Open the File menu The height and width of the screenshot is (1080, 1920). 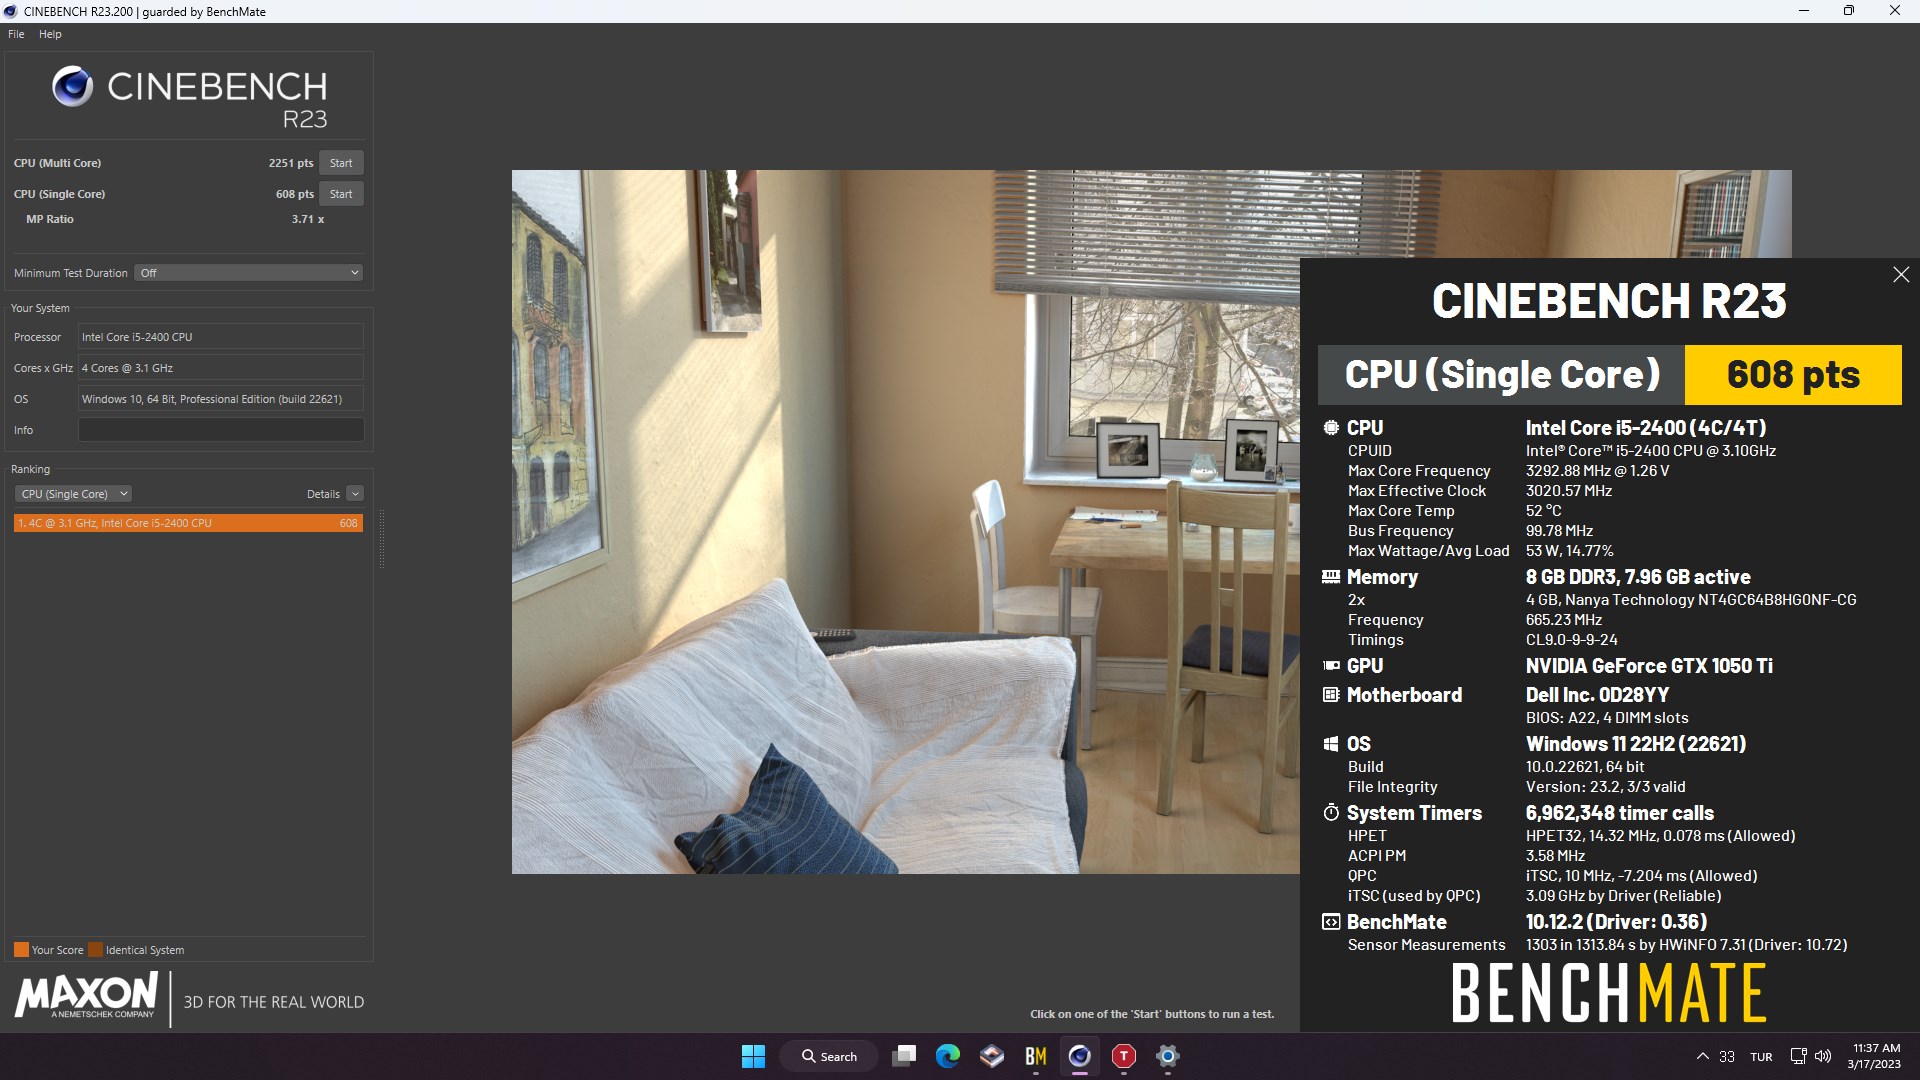click(16, 34)
